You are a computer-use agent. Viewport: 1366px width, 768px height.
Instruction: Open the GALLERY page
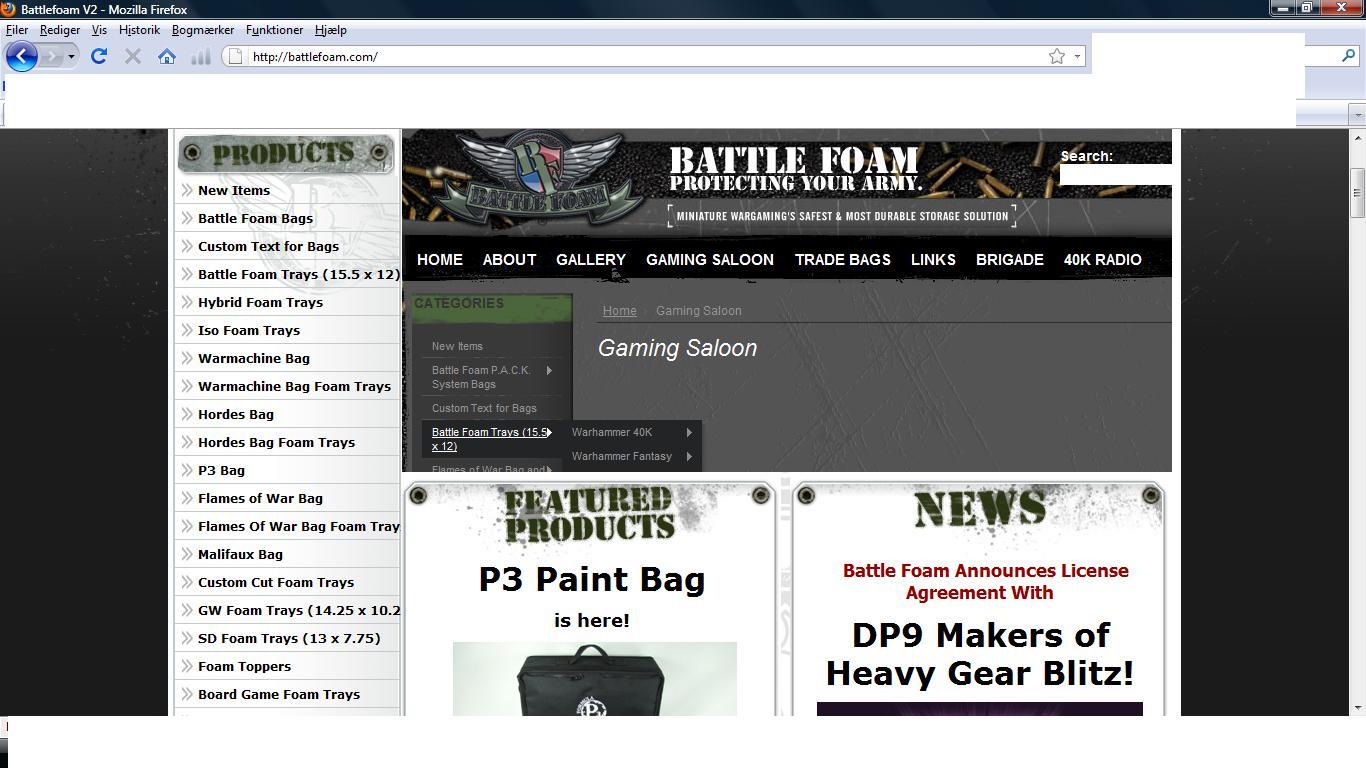point(591,260)
